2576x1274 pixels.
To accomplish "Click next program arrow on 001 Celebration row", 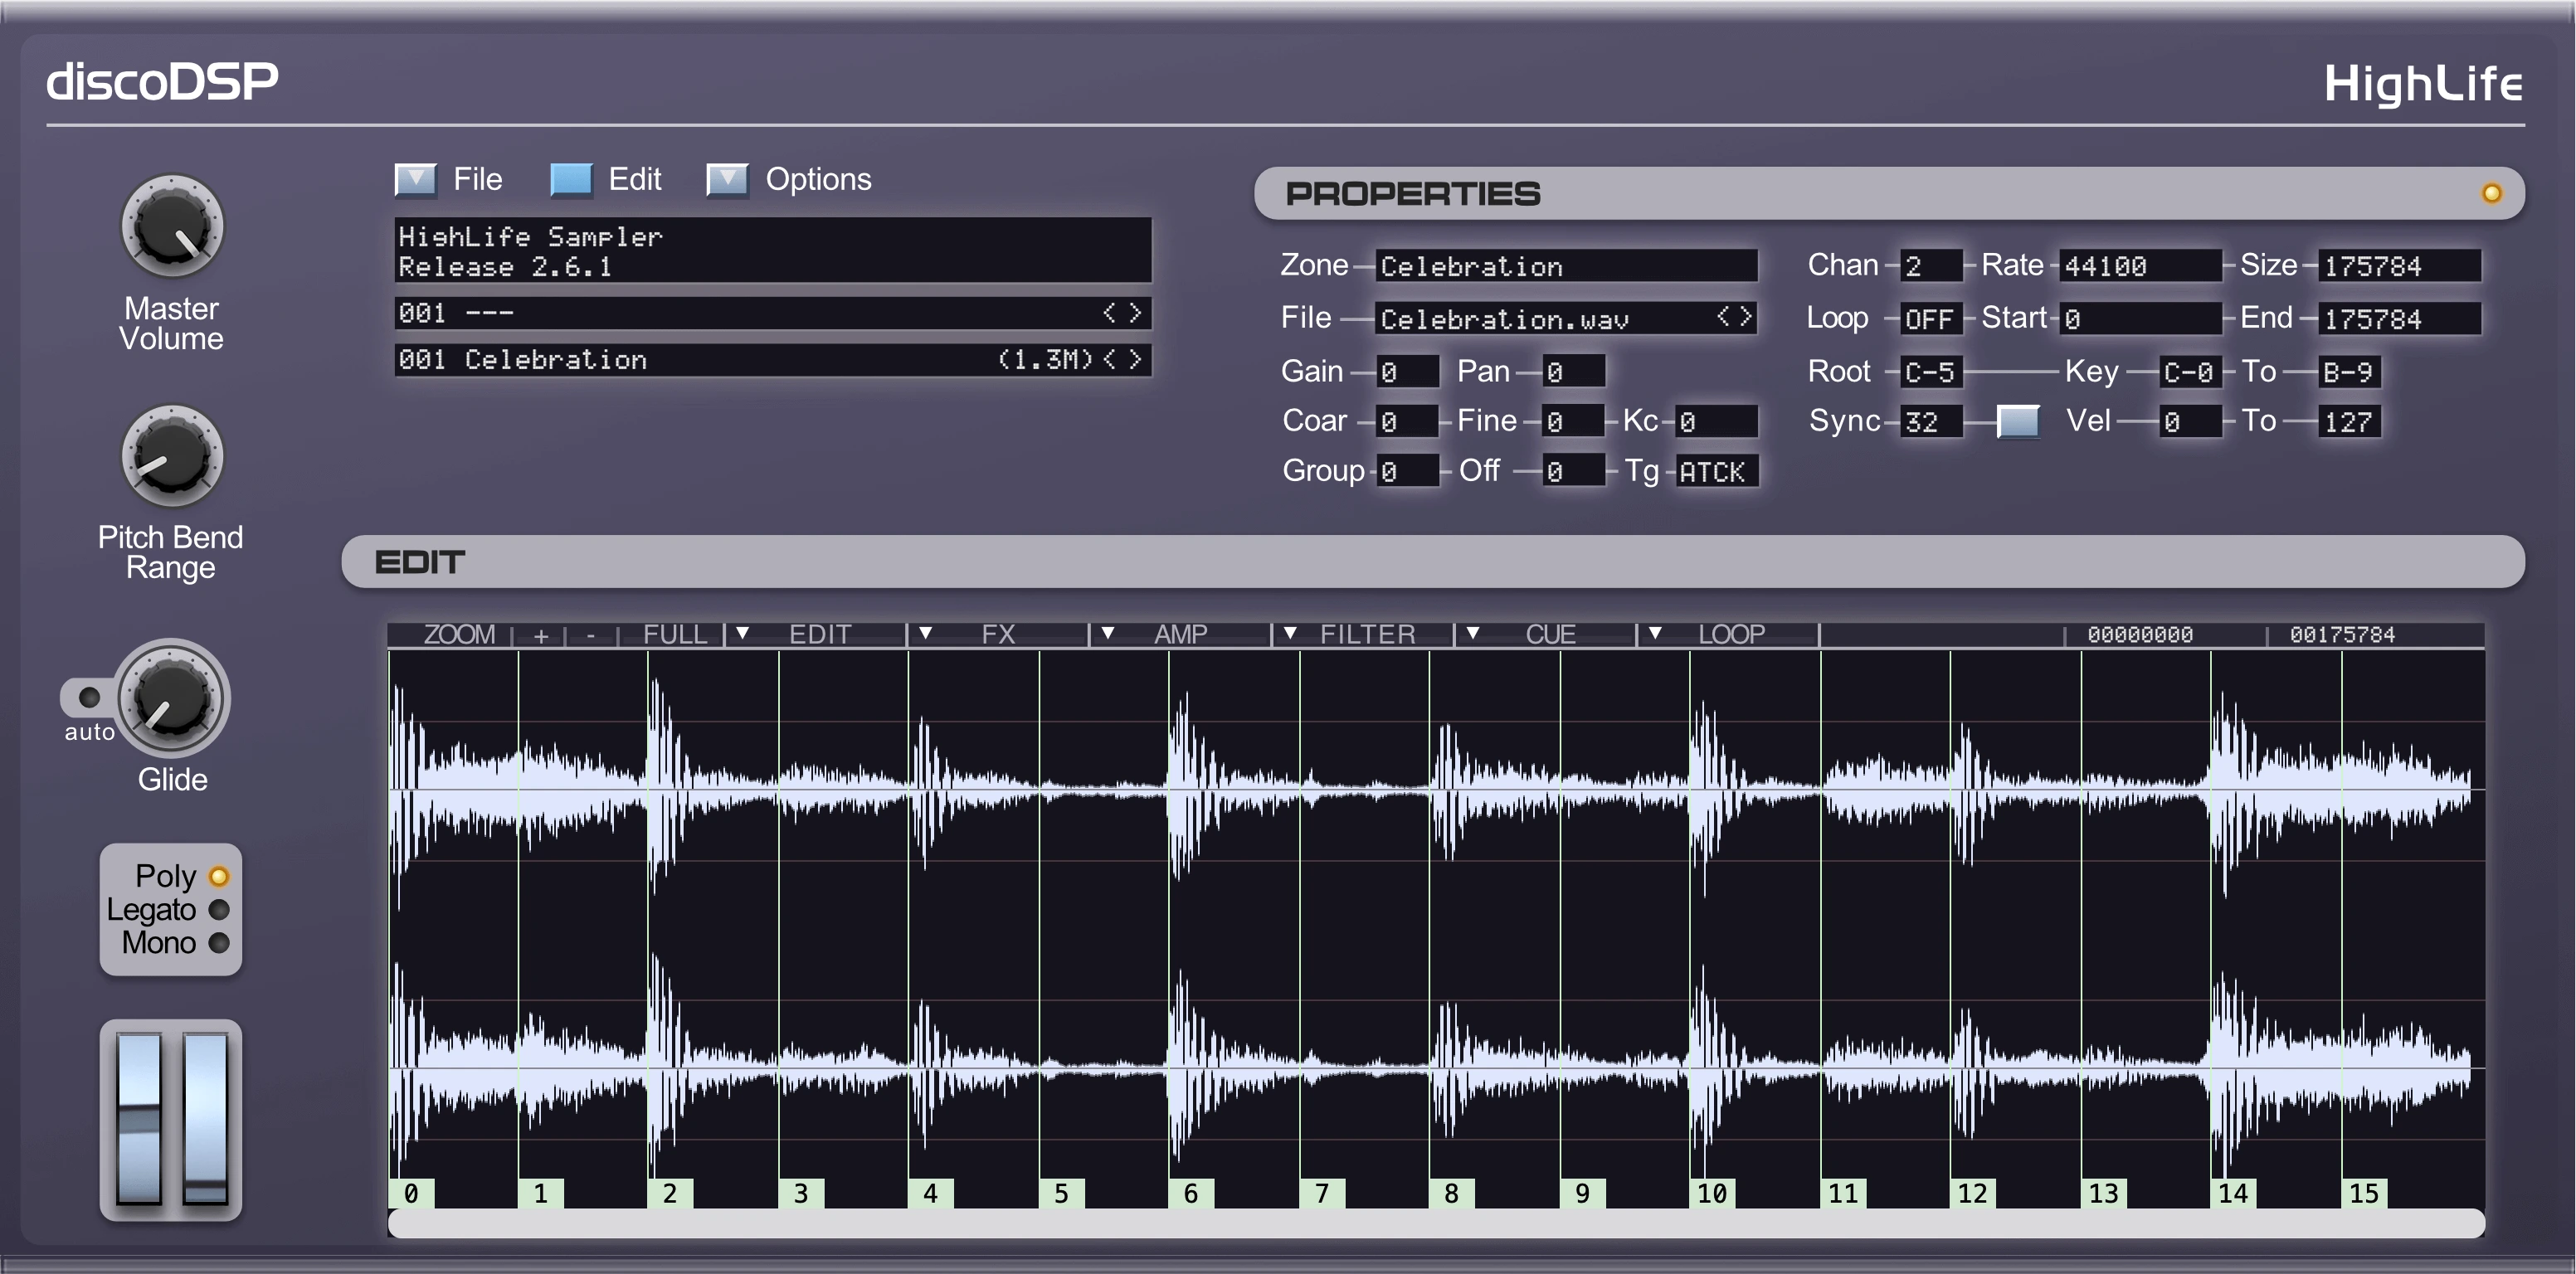I will click(1136, 359).
